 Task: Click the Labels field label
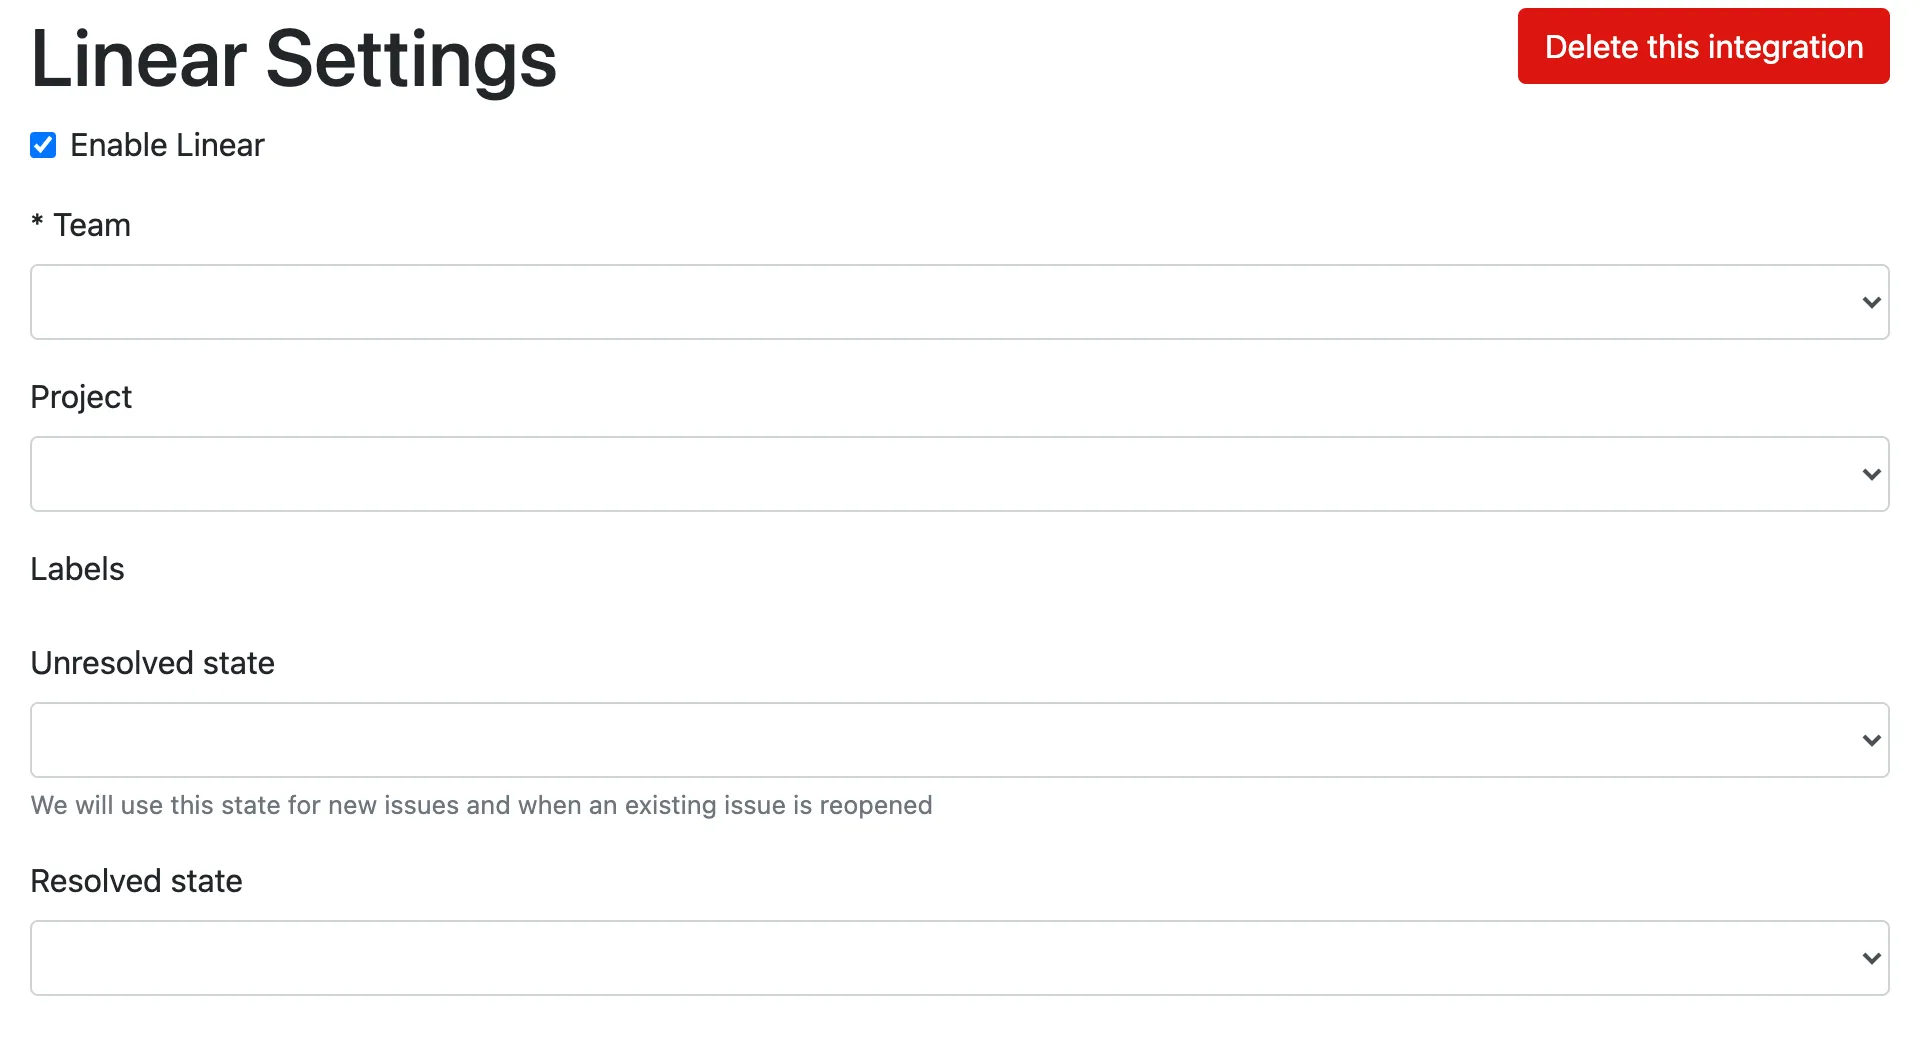click(x=77, y=569)
